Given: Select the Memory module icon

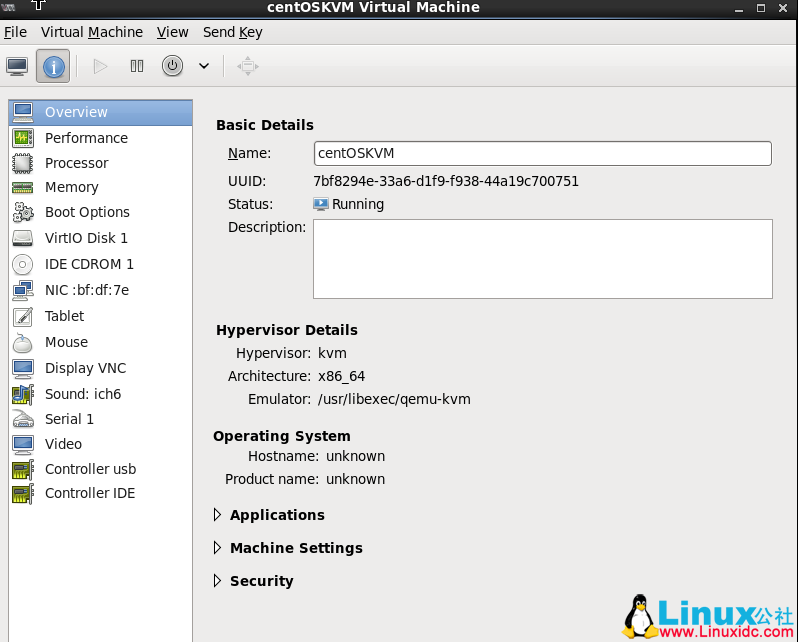Looking at the screenshot, I should coord(23,188).
